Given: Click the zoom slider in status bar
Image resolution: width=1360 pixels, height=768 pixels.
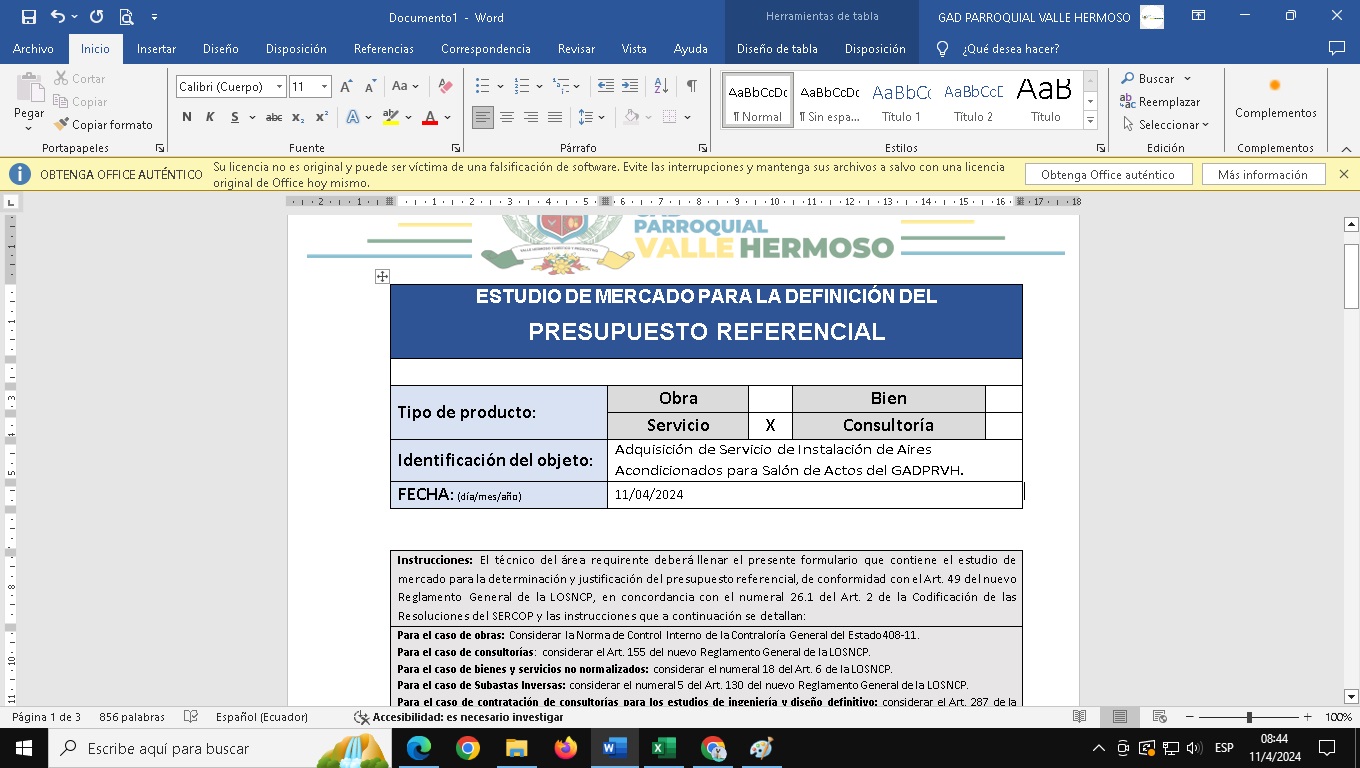Looking at the screenshot, I should click(1249, 717).
